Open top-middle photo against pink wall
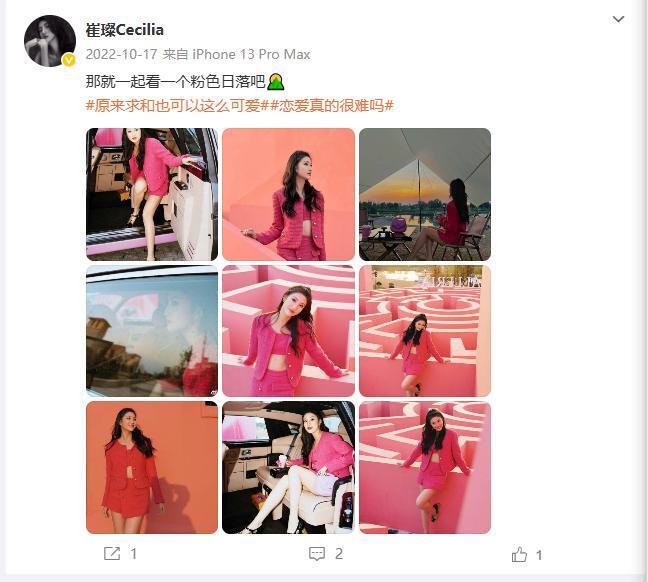 (x=288, y=194)
